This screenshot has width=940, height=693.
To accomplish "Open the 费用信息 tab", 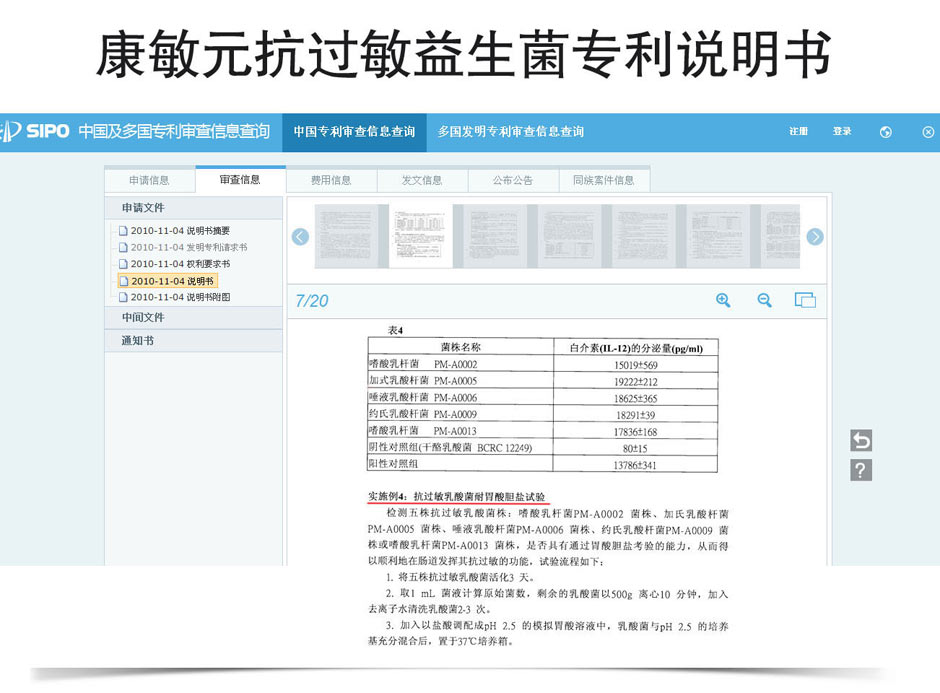I will click(331, 180).
